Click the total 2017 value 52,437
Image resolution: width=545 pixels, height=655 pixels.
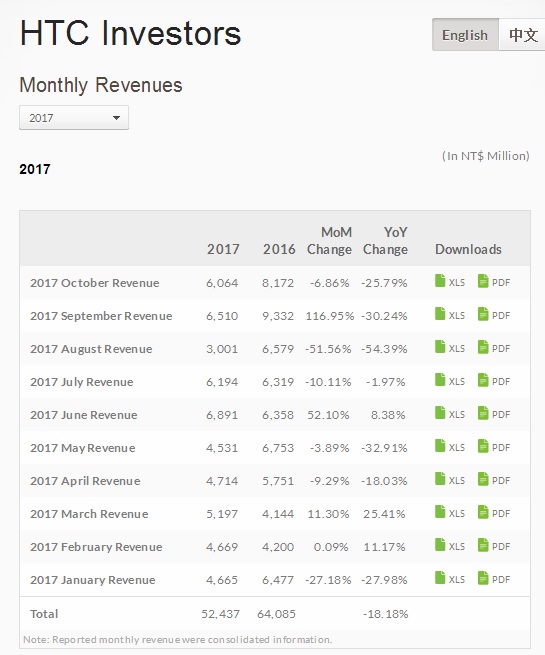coord(220,614)
